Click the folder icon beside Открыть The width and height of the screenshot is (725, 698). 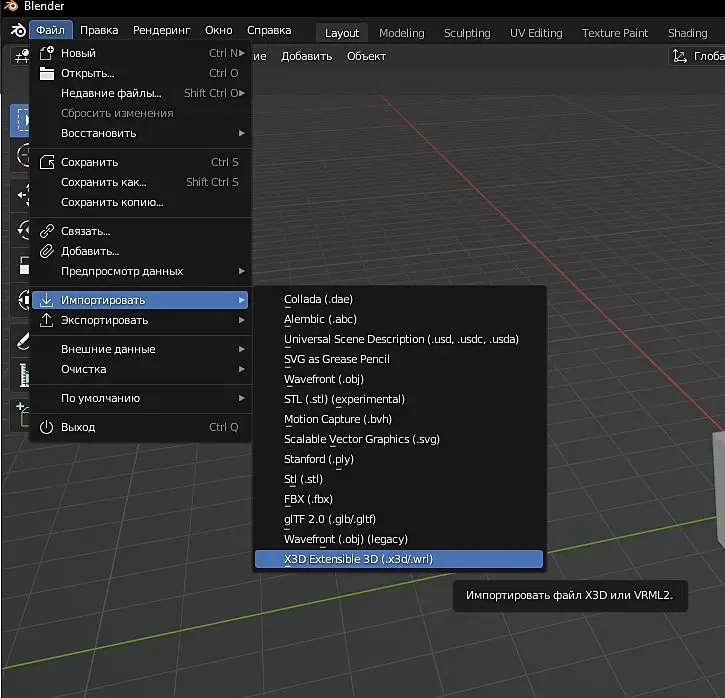[46, 73]
